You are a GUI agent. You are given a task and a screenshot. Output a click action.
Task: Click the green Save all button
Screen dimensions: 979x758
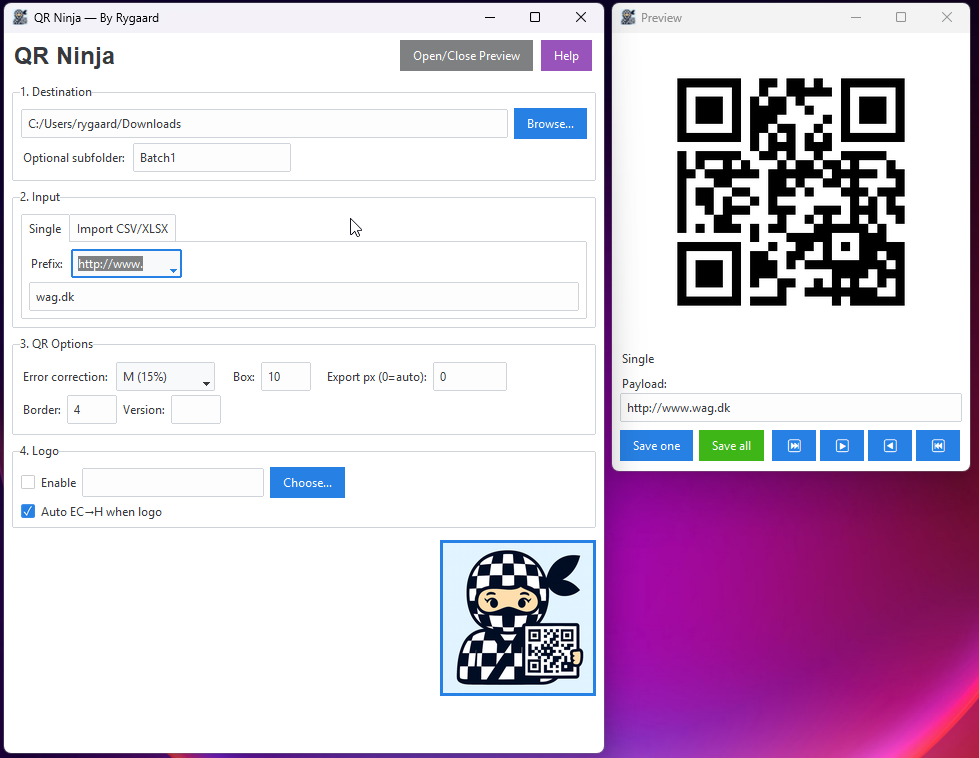point(731,446)
